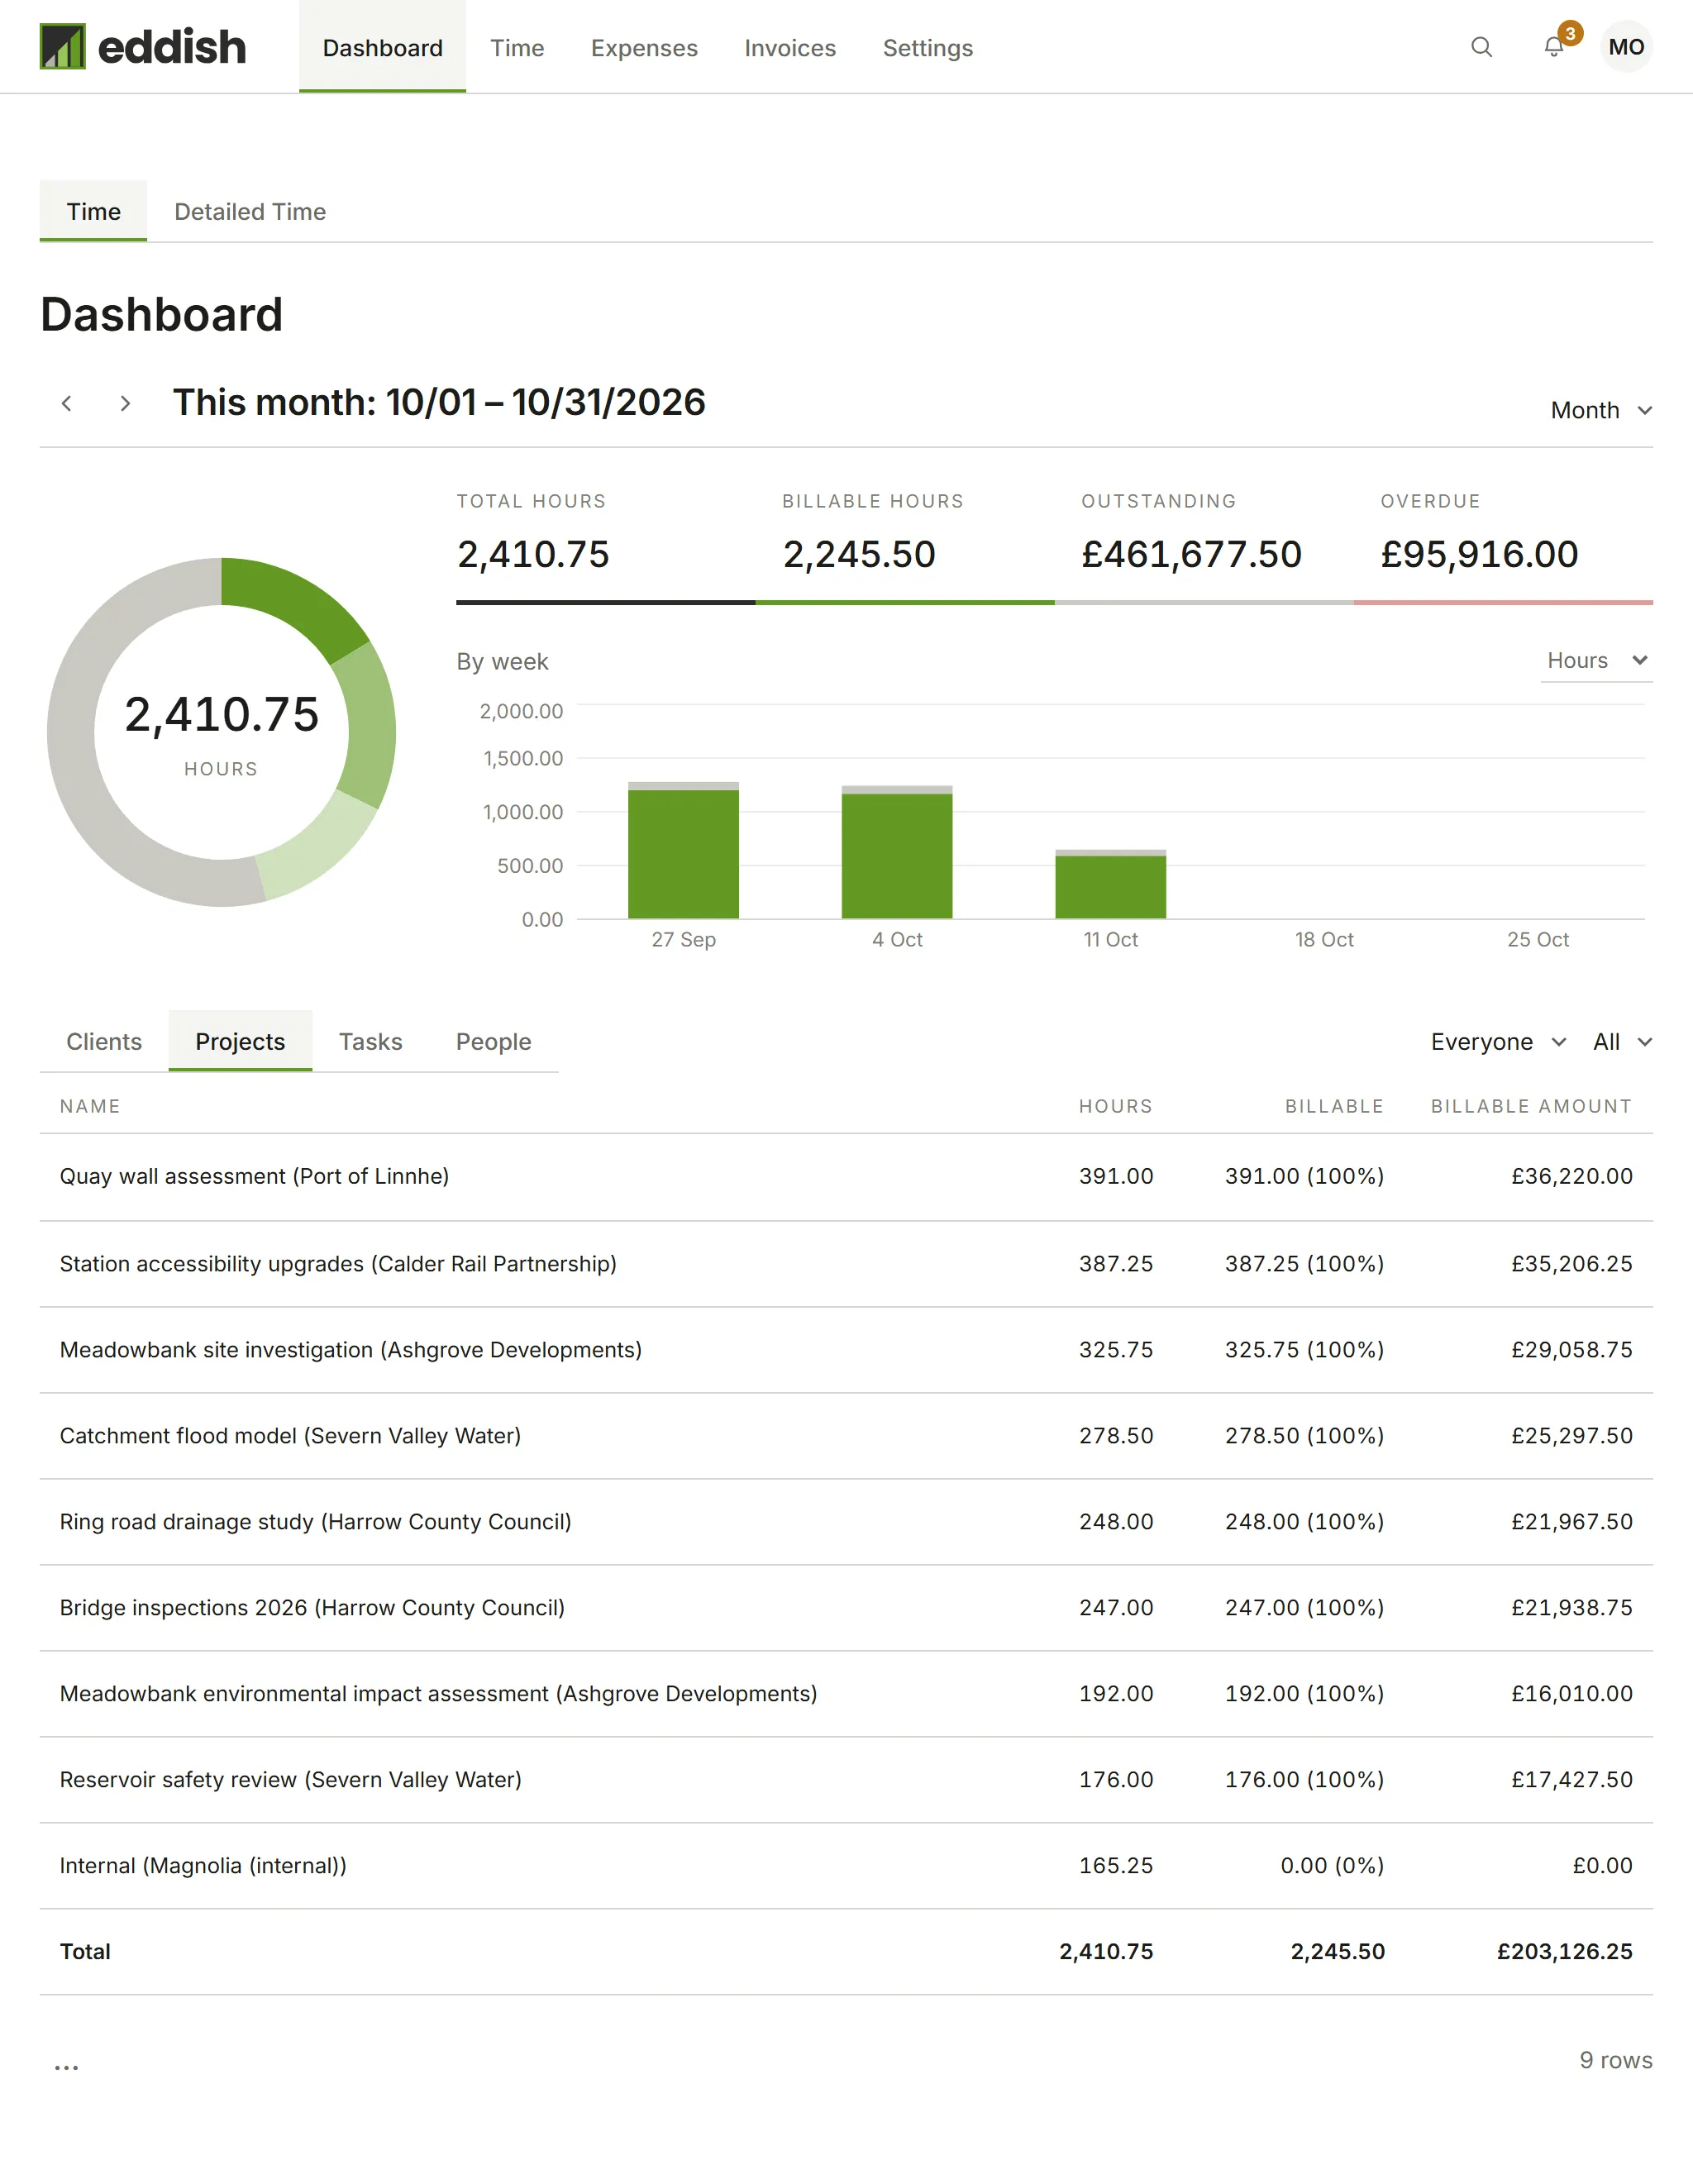Open the search magnifier icon
Viewport: 1693px width, 2184px height.
pos(1481,47)
